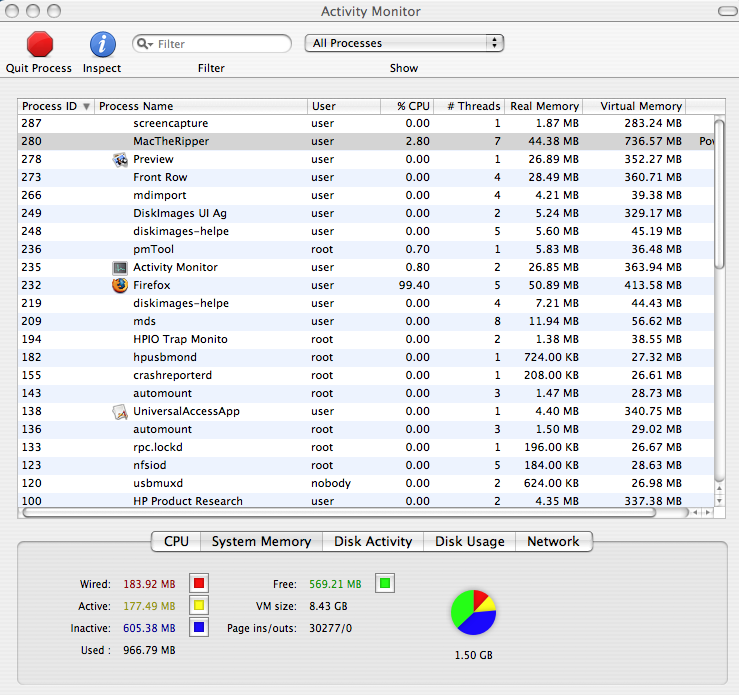Click the Activity Monitor icon in the process list
The image size is (739, 695).
[120, 268]
